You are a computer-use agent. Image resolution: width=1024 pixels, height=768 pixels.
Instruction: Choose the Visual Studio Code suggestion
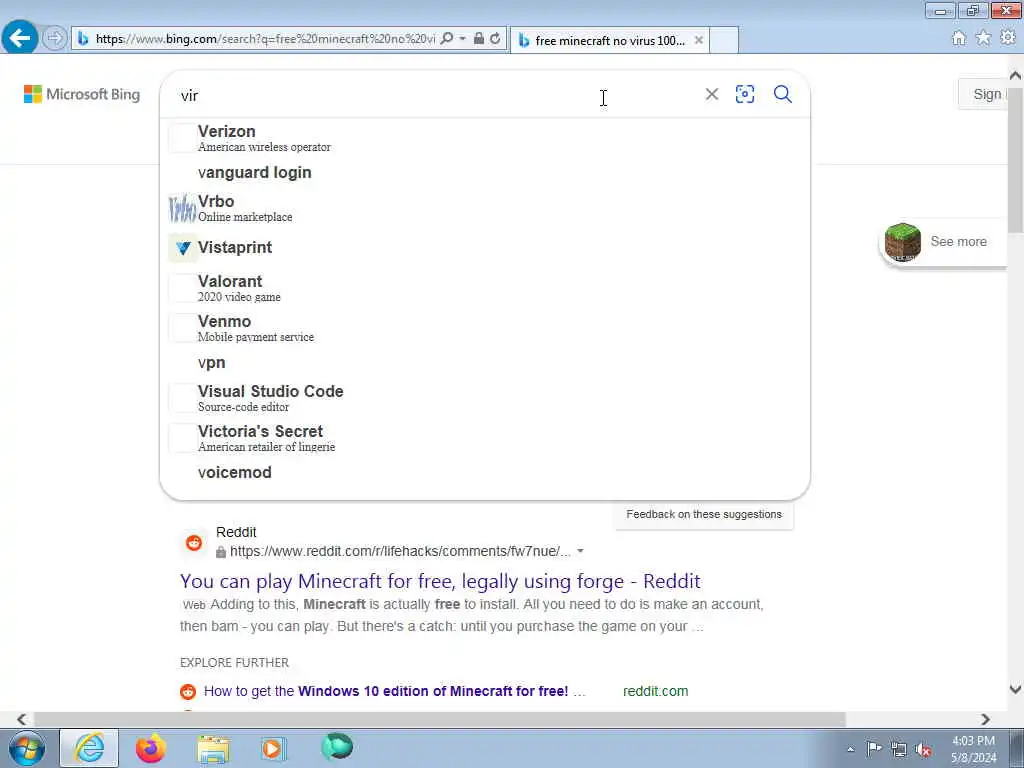tap(485, 398)
